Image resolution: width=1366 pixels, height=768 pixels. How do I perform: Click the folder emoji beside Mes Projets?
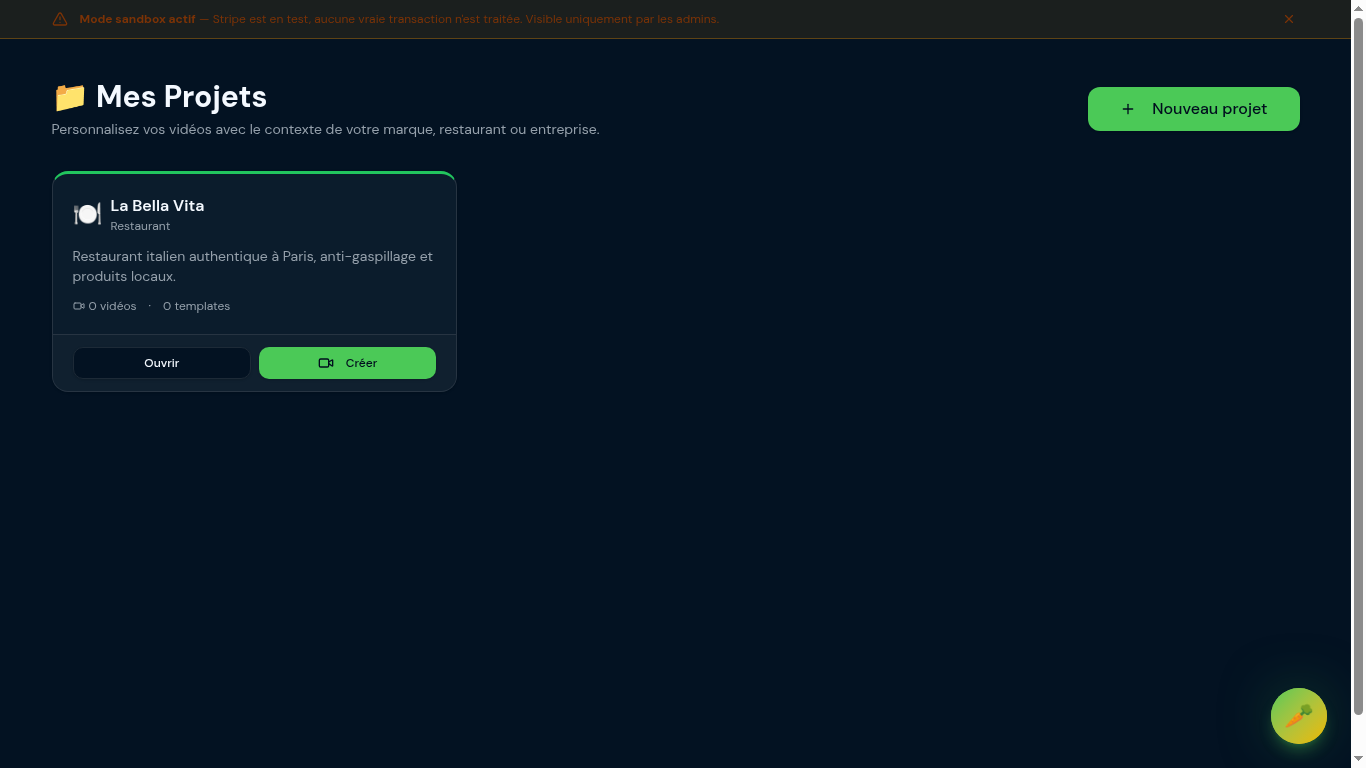[x=70, y=97]
